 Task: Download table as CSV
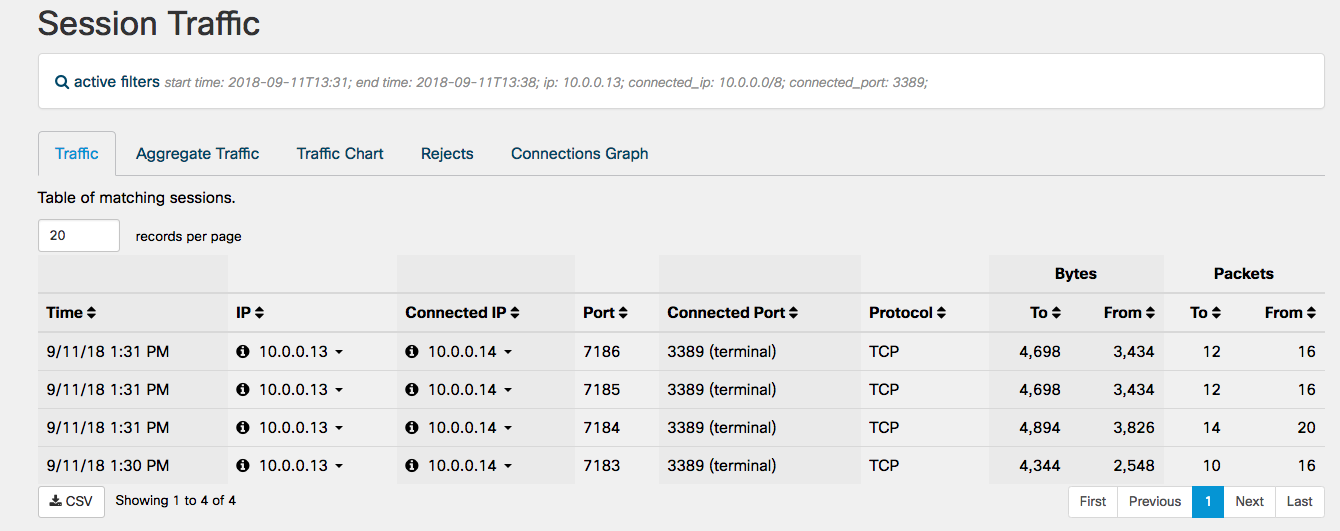click(x=71, y=501)
